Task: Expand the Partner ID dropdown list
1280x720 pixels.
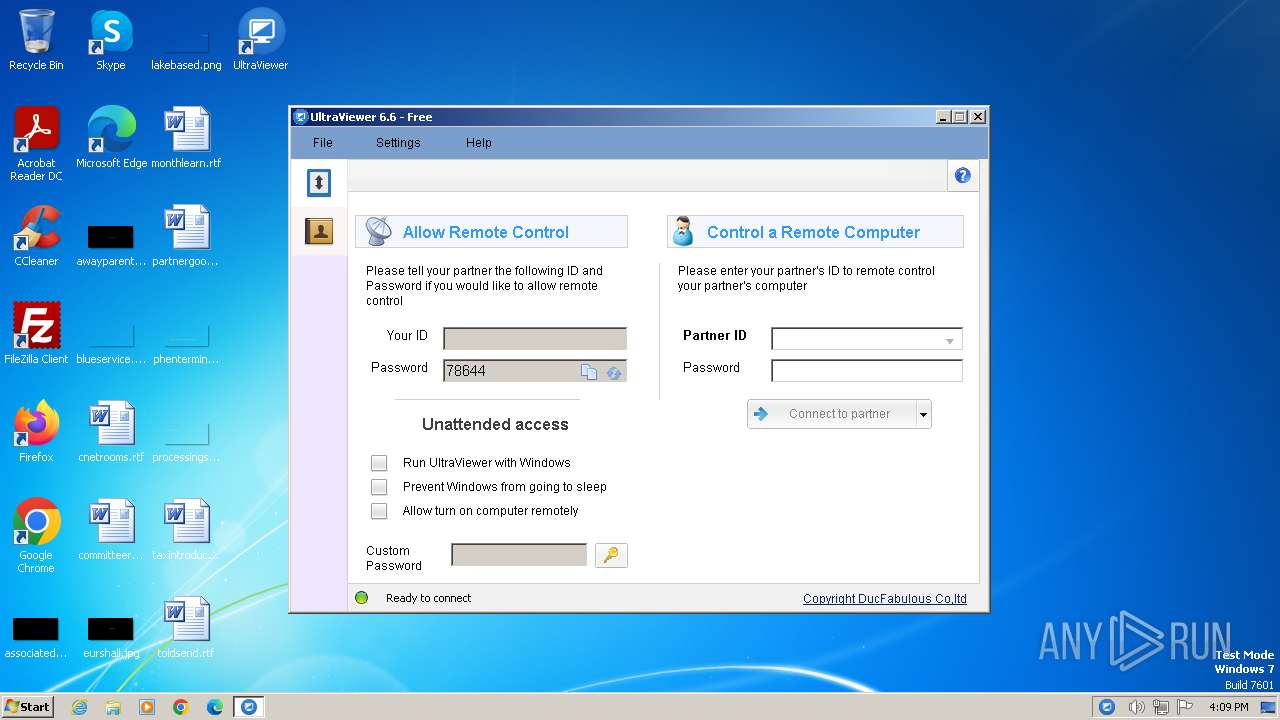Action: pyautogui.click(x=949, y=340)
